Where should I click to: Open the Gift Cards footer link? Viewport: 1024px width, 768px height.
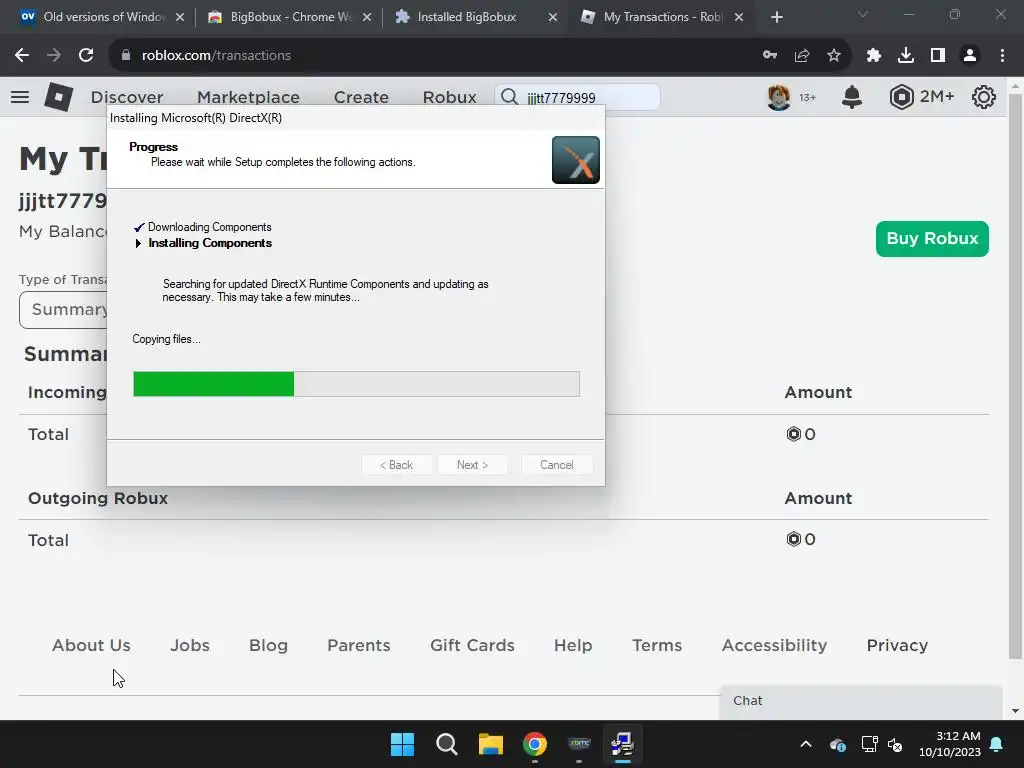(x=472, y=645)
